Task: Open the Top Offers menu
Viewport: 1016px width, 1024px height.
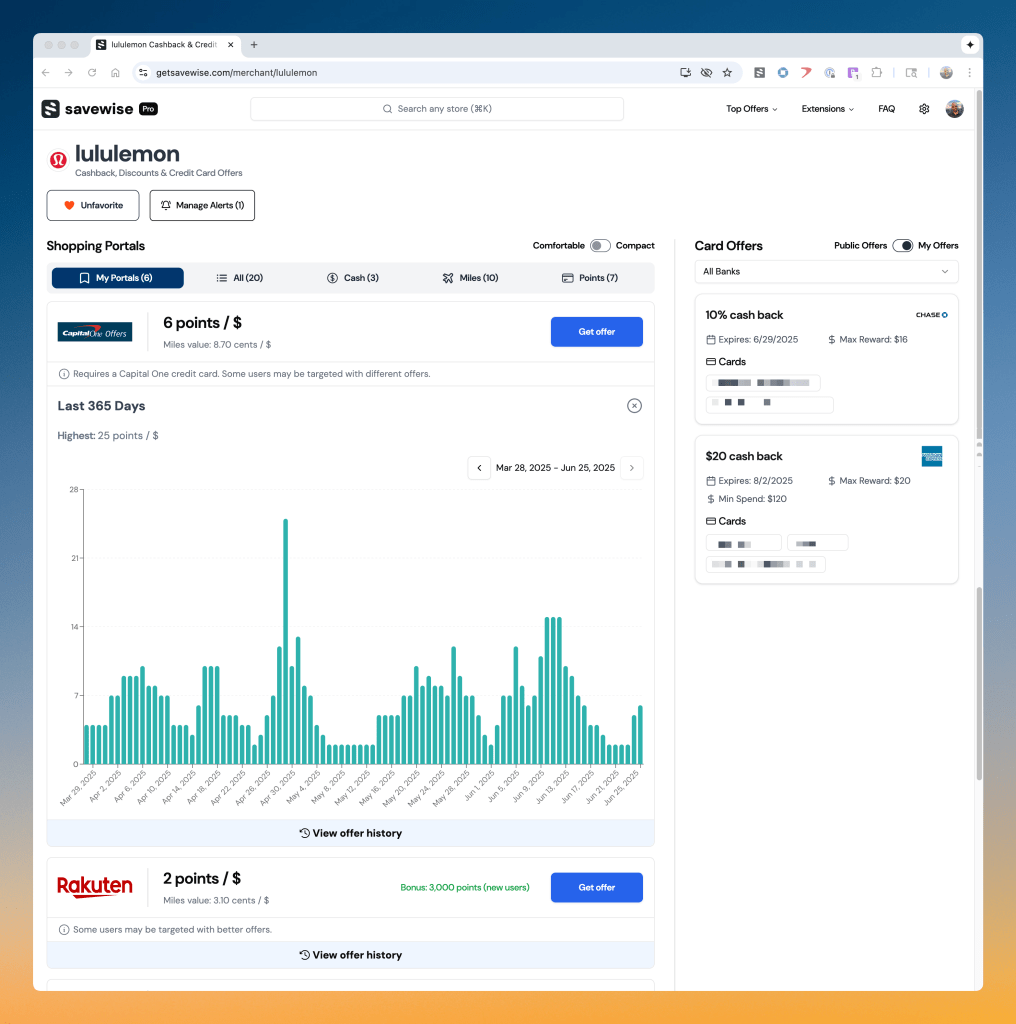Action: click(x=751, y=109)
